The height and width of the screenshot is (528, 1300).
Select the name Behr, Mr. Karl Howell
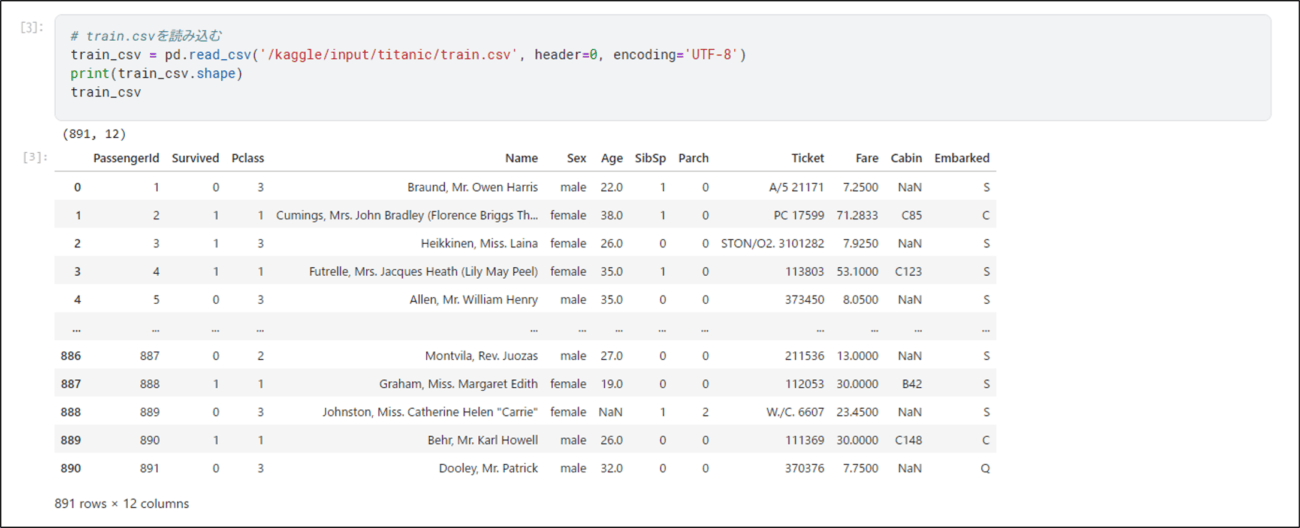click(482, 439)
